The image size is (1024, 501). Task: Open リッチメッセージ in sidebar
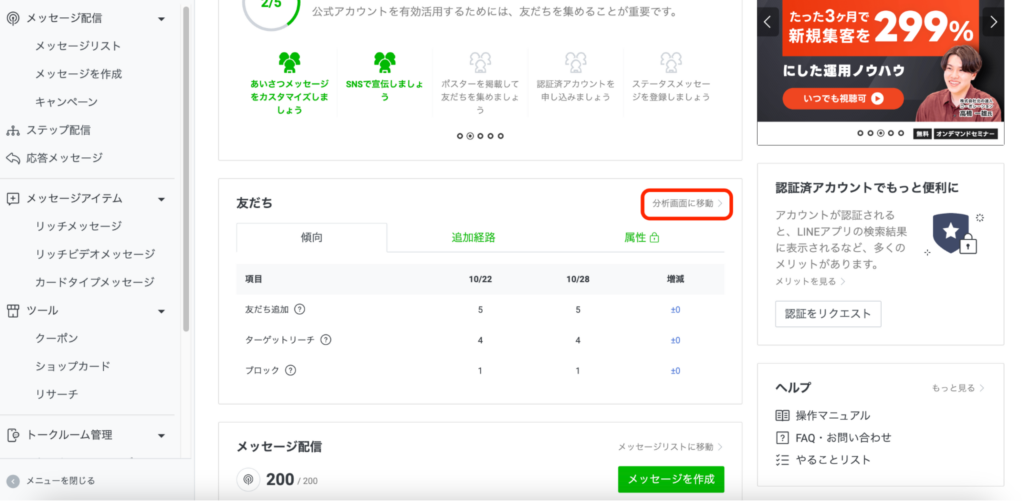pos(78,226)
